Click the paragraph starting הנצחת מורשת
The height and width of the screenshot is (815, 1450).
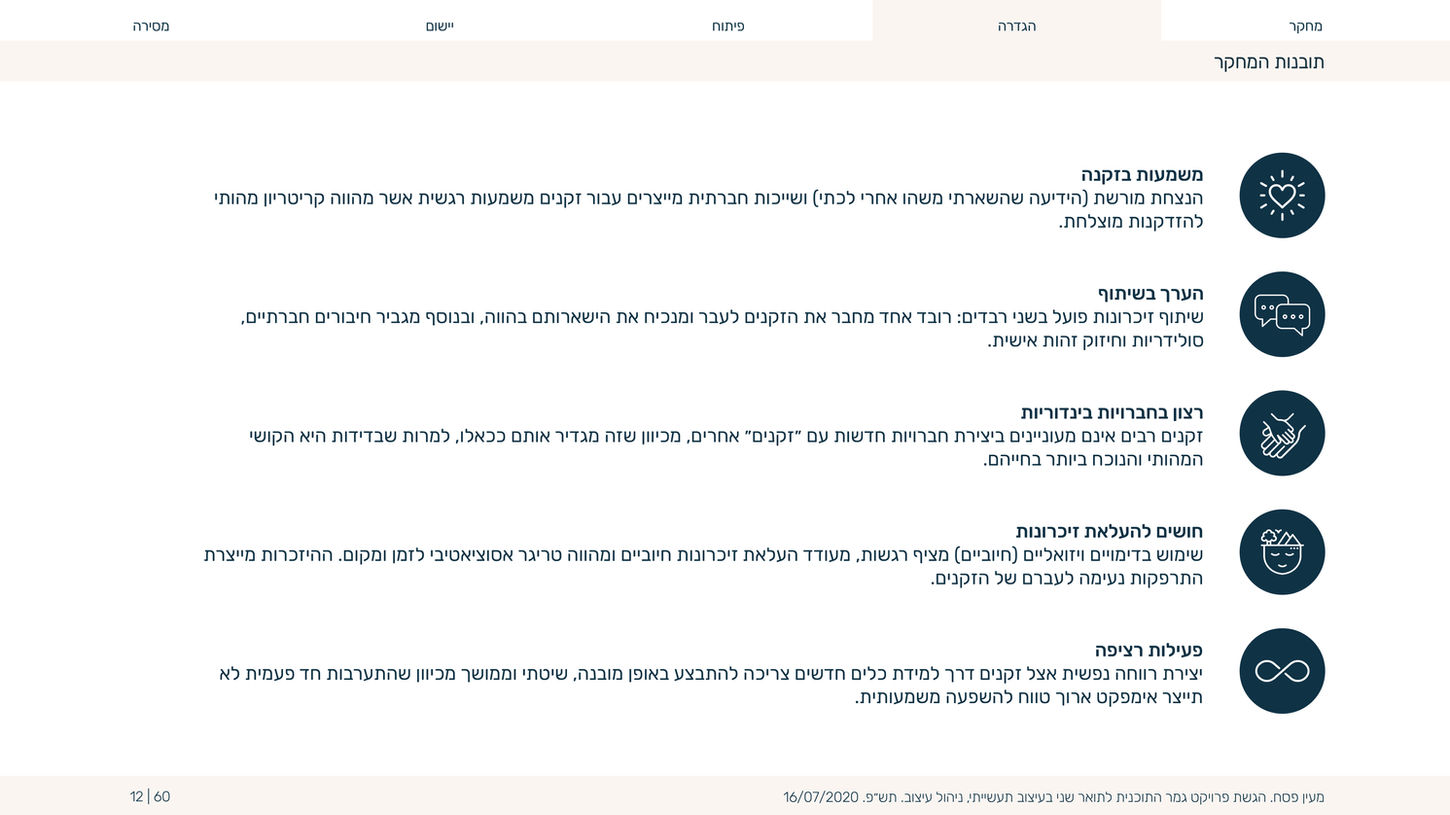pyautogui.click(x=709, y=210)
